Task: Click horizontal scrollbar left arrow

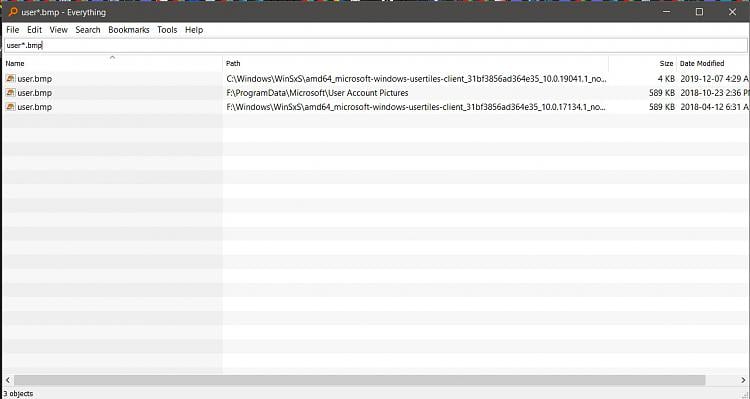Action: coord(8,380)
